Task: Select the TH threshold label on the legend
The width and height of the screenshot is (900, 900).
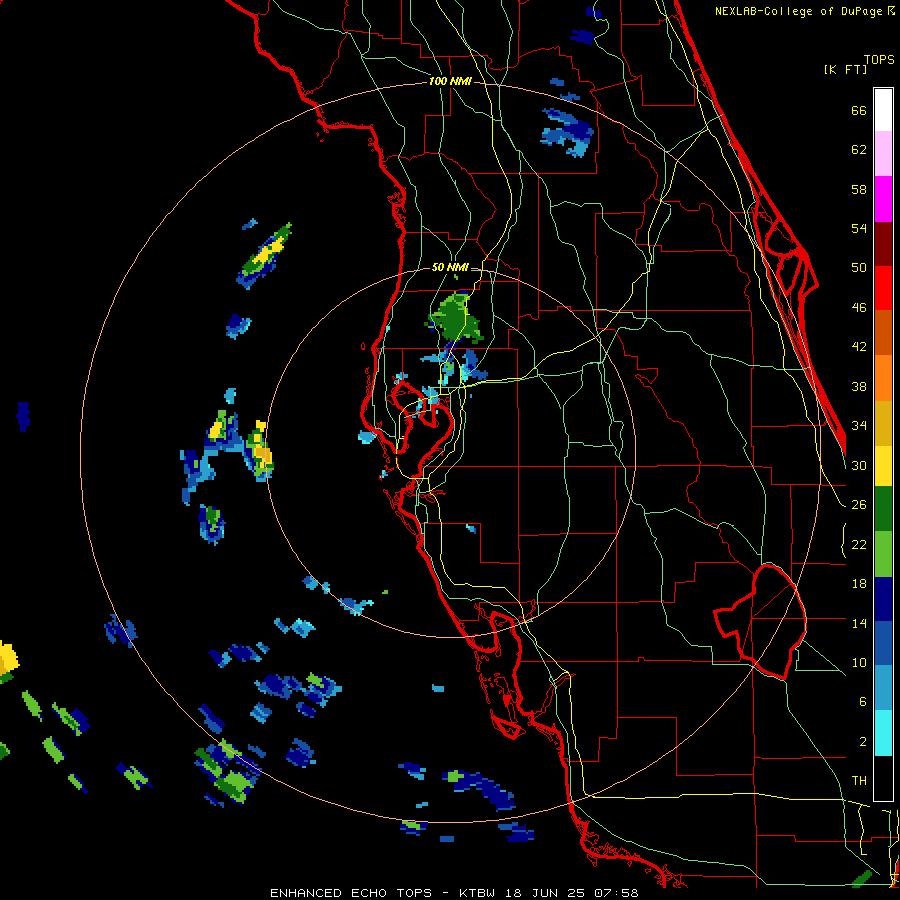Action: (x=859, y=781)
